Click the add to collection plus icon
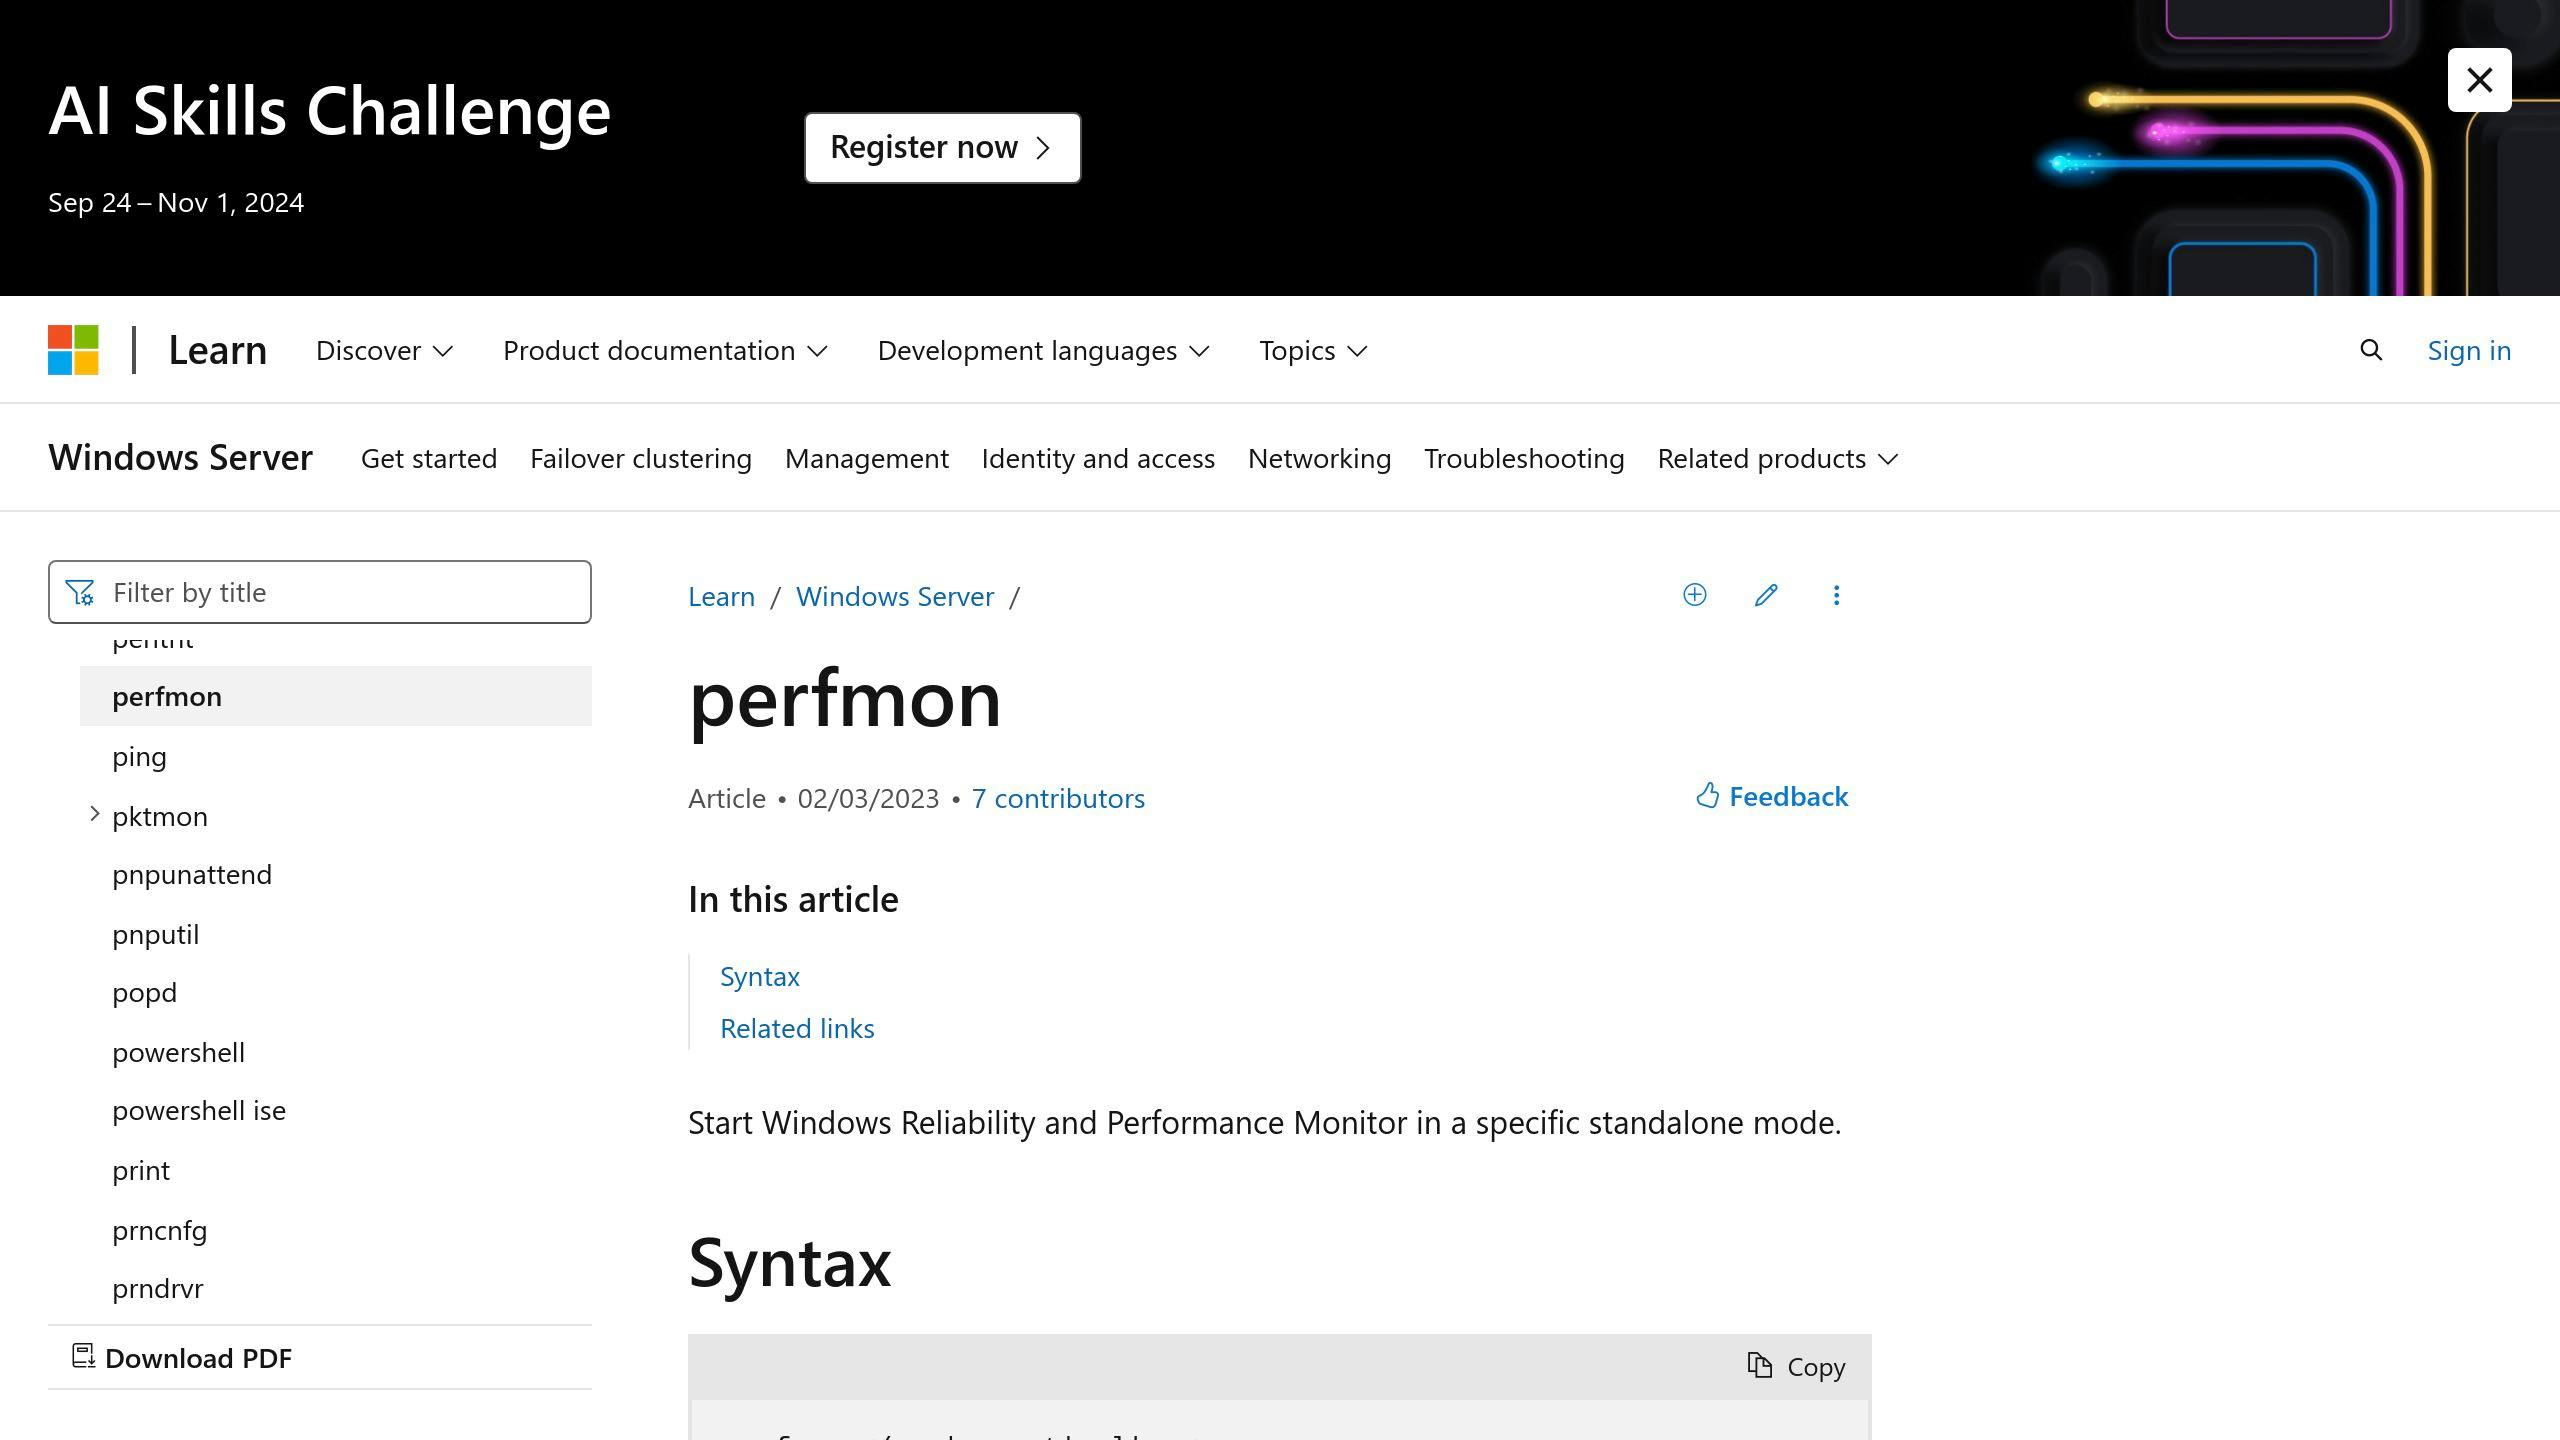 point(1694,595)
